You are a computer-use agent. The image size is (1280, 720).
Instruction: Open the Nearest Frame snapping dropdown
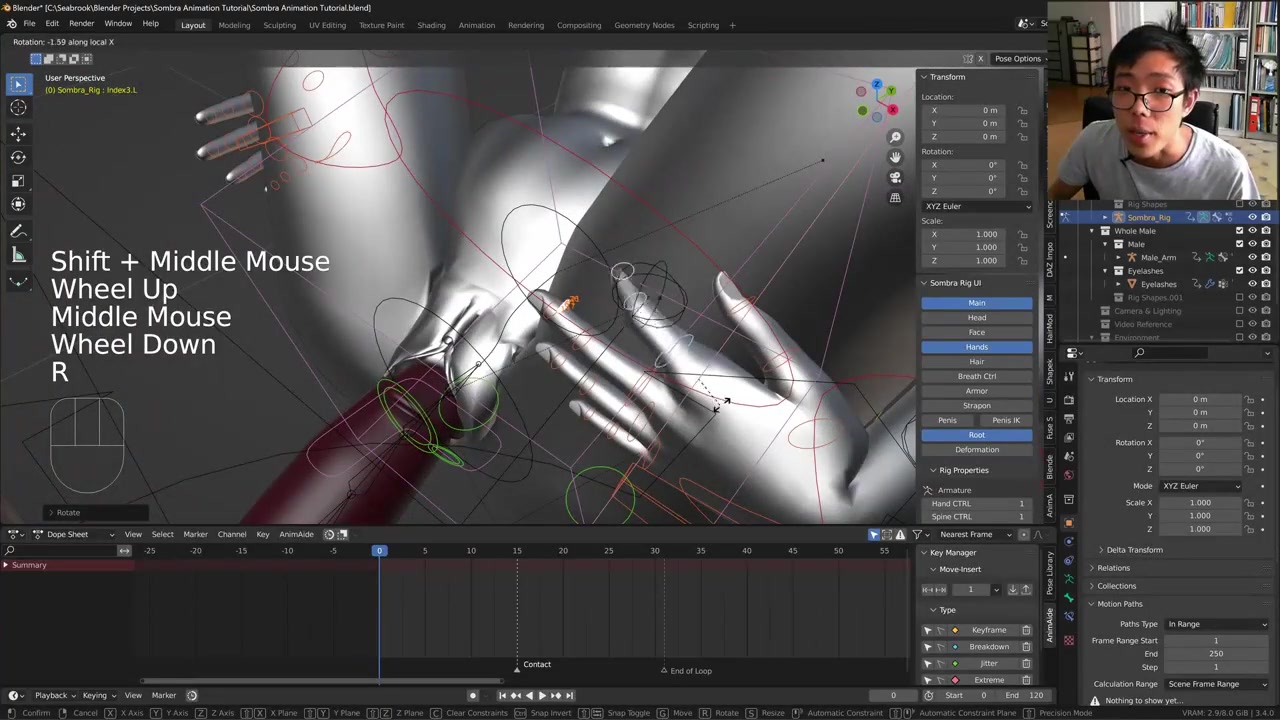972,534
